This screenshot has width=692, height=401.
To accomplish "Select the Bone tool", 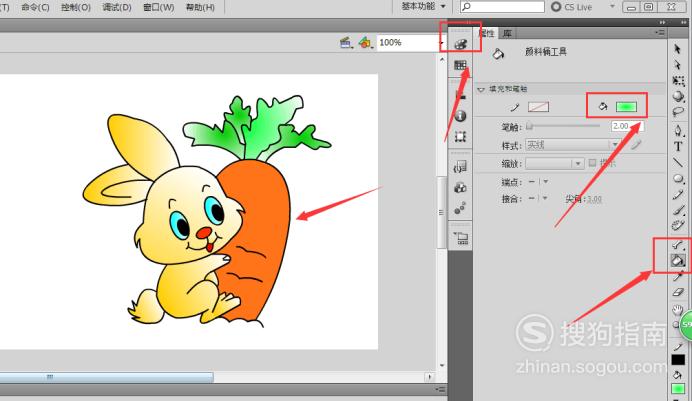I will (x=678, y=245).
